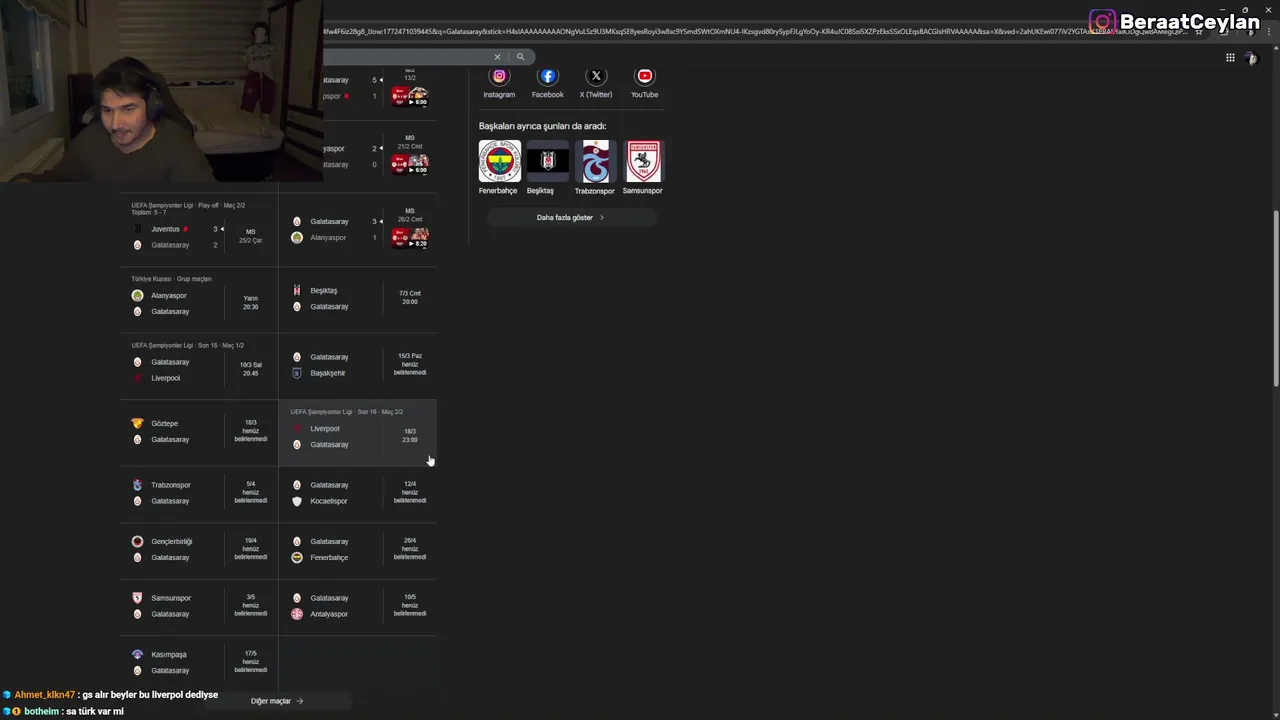The width and height of the screenshot is (1280, 720).
Task: Click the Trabzonspor crest in fixtures list
Action: click(x=137, y=485)
